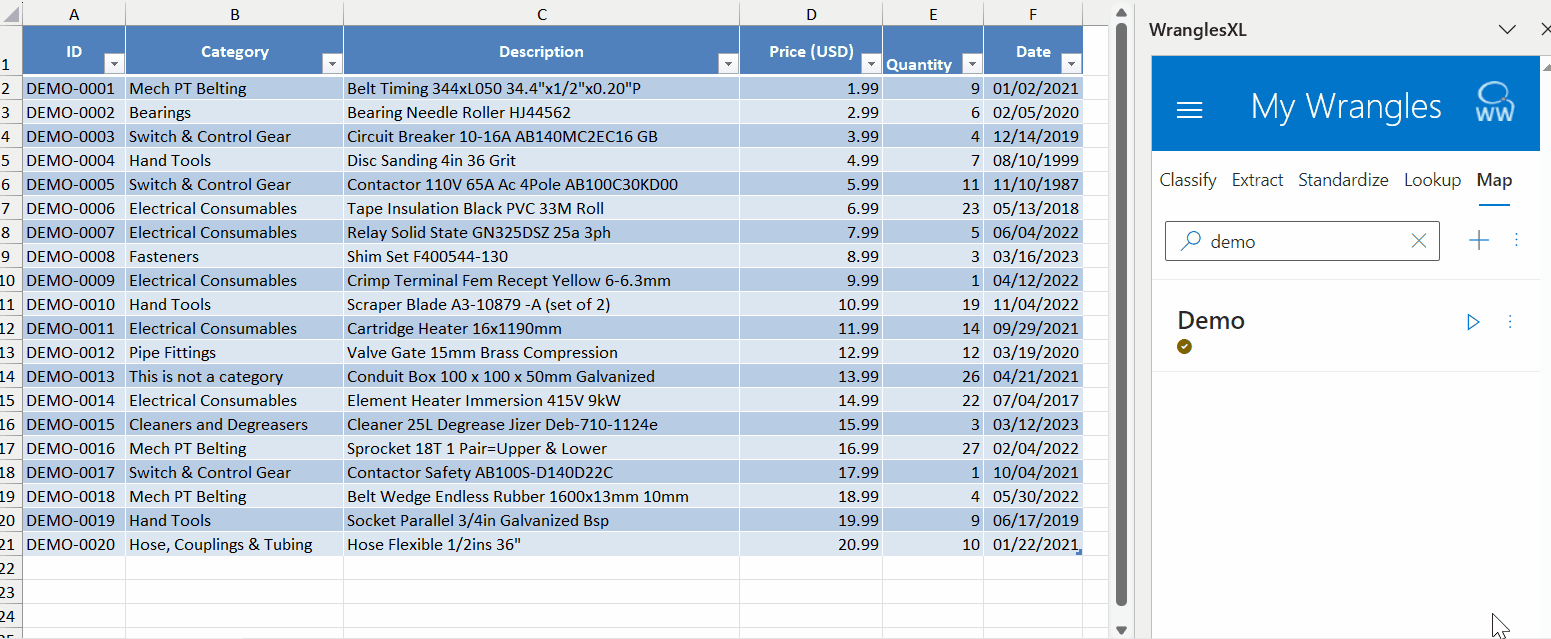The width and height of the screenshot is (1551, 639).
Task: Click the Wrangles WW logo icon
Action: coord(1495,104)
